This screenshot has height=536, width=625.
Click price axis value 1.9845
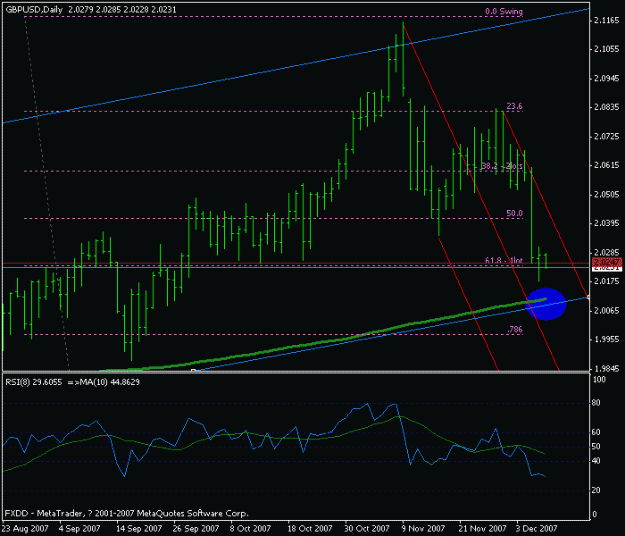607,369
